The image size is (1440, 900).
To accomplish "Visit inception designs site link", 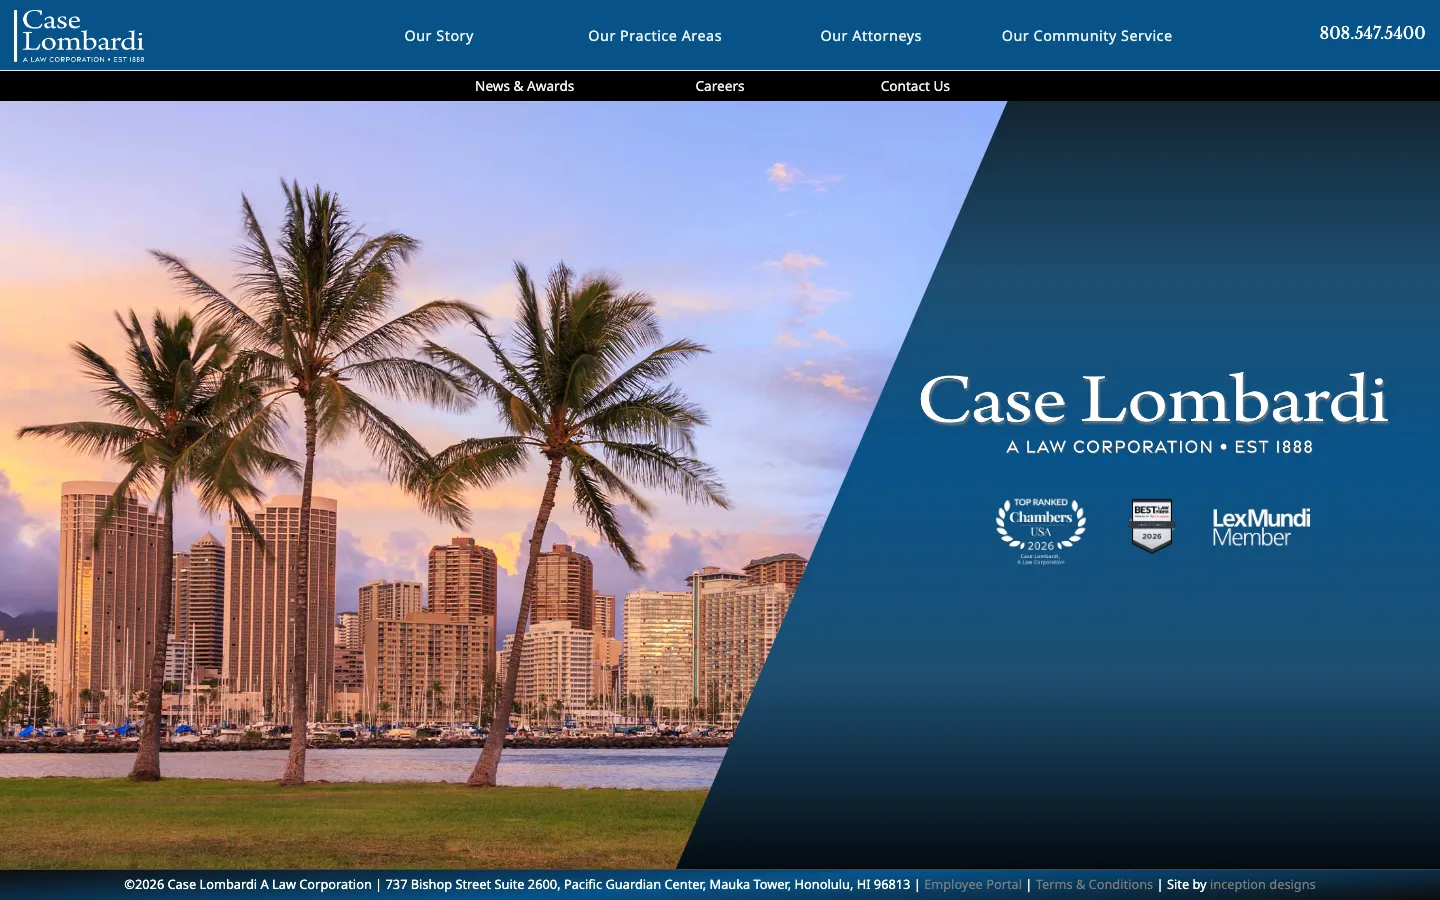I will pyautogui.click(x=1263, y=885).
